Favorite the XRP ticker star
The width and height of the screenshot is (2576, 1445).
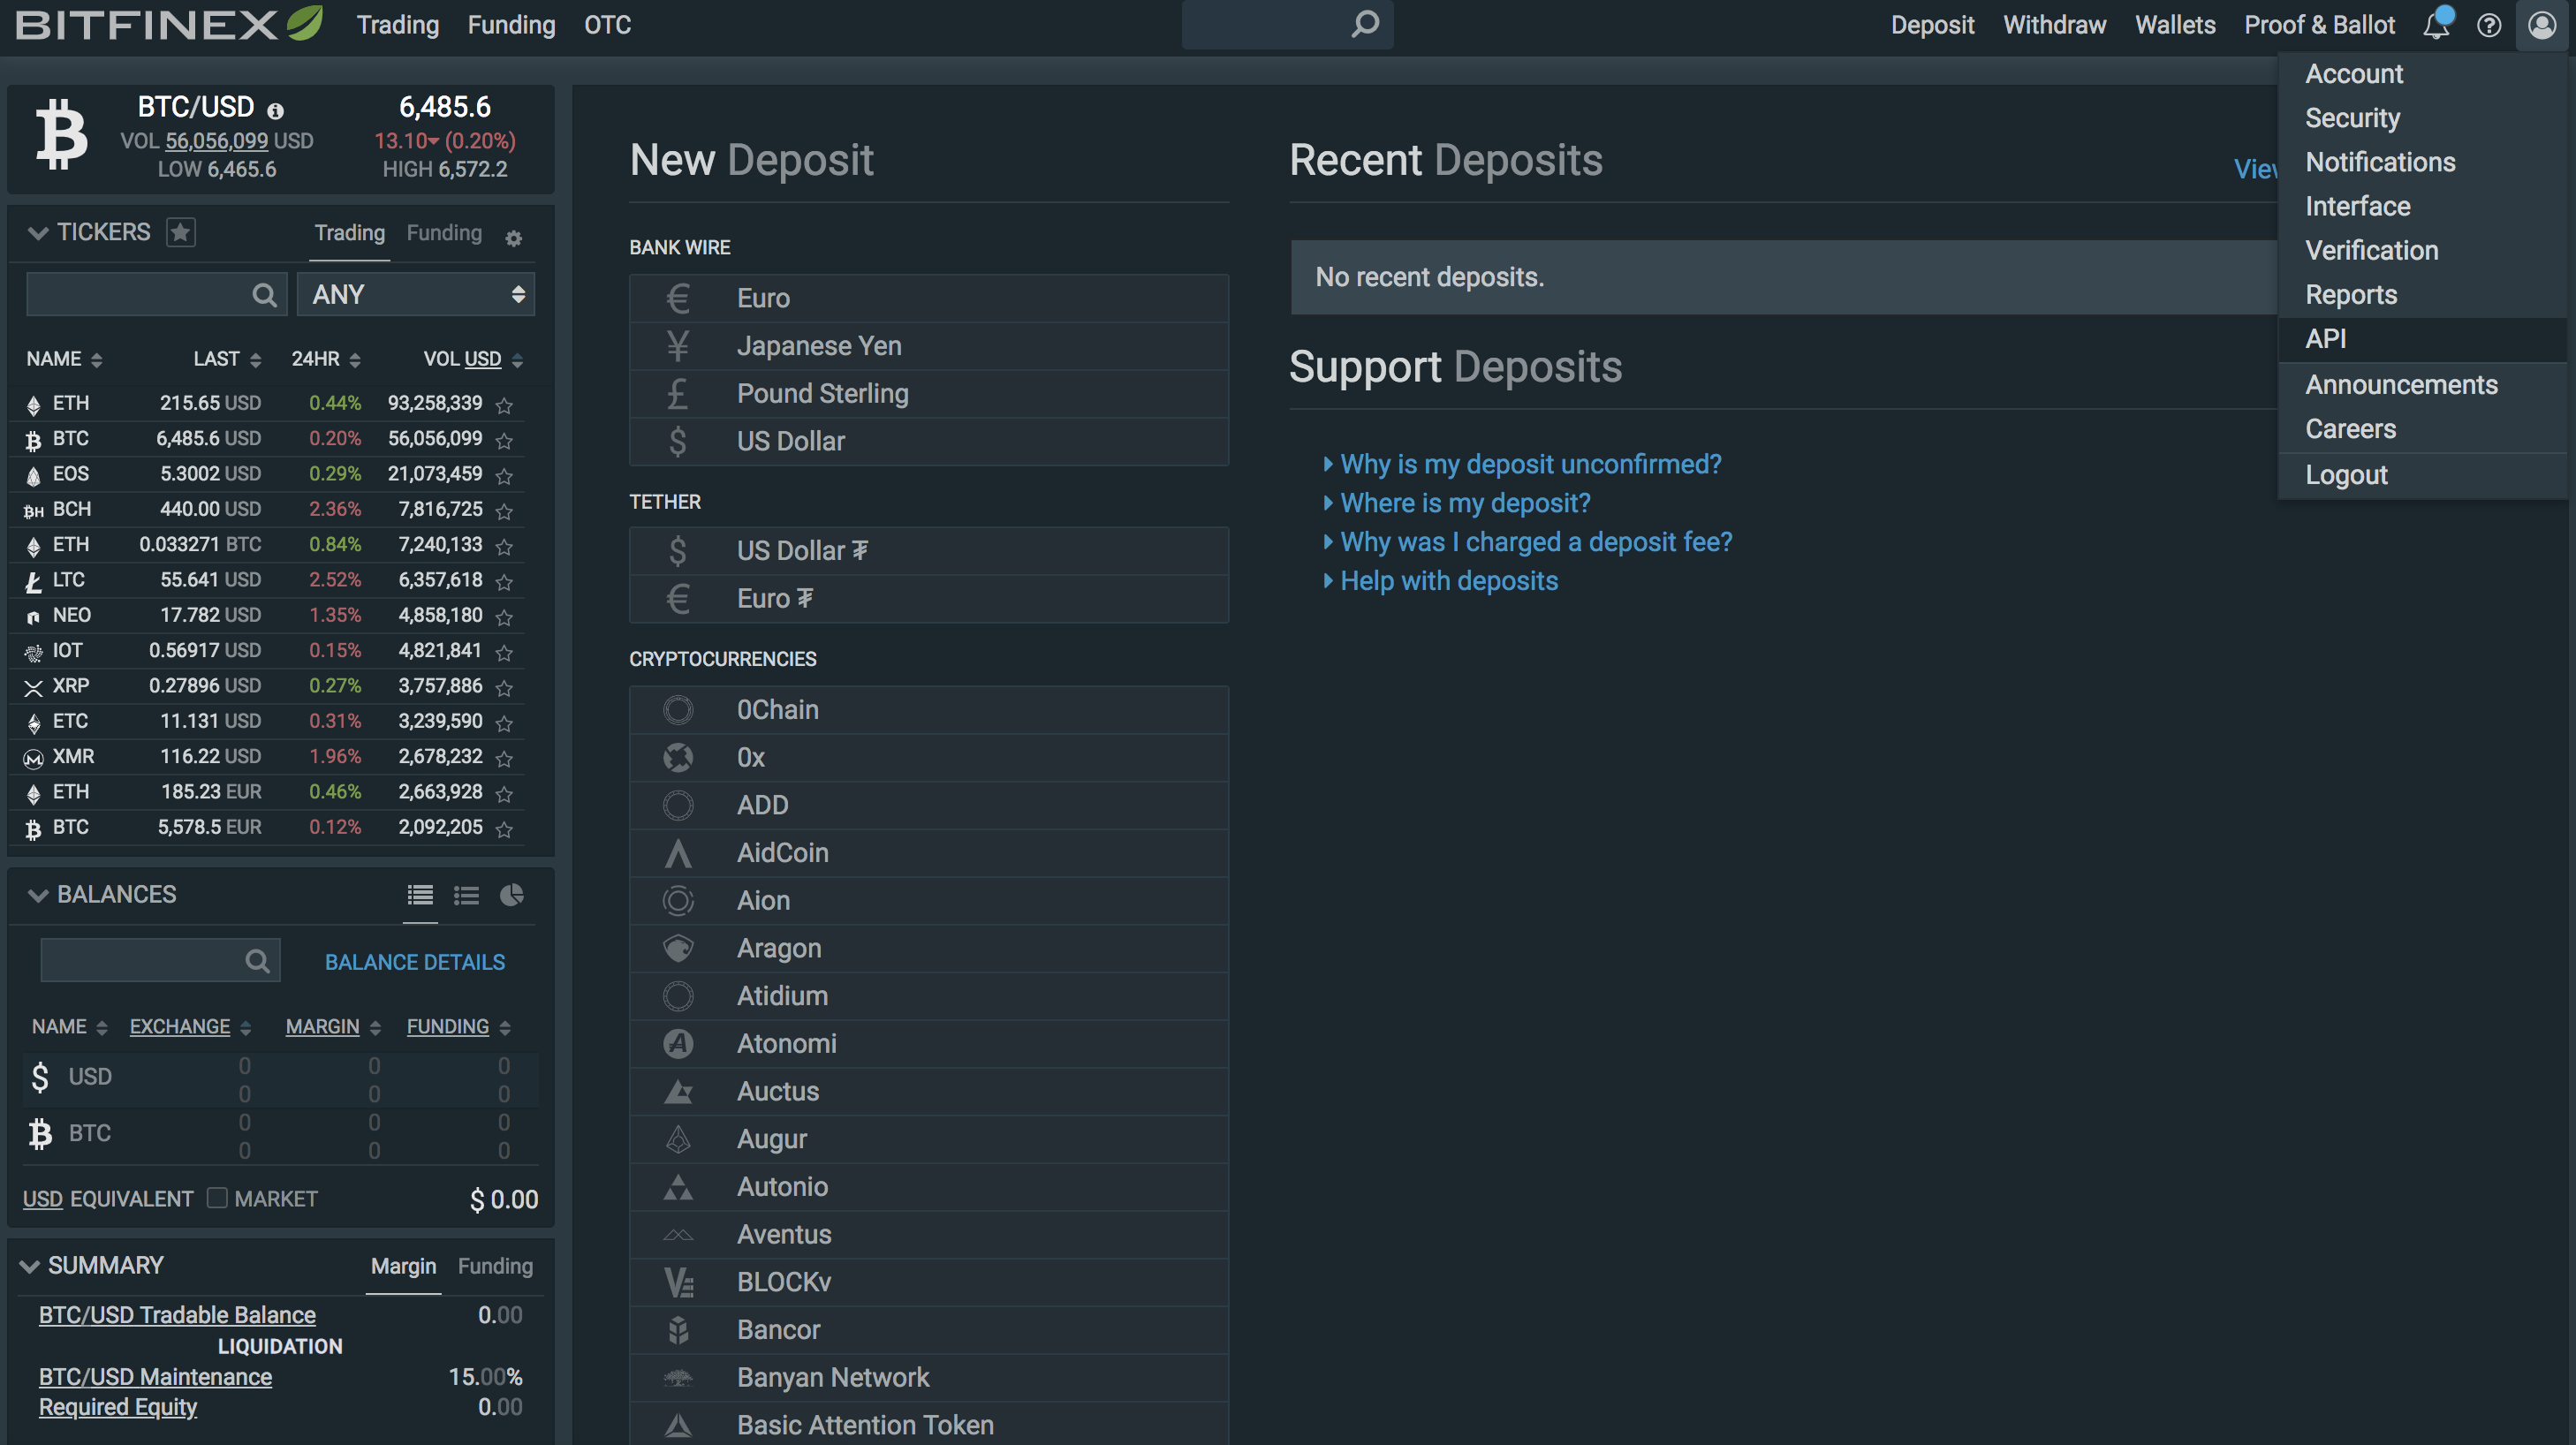coord(504,688)
